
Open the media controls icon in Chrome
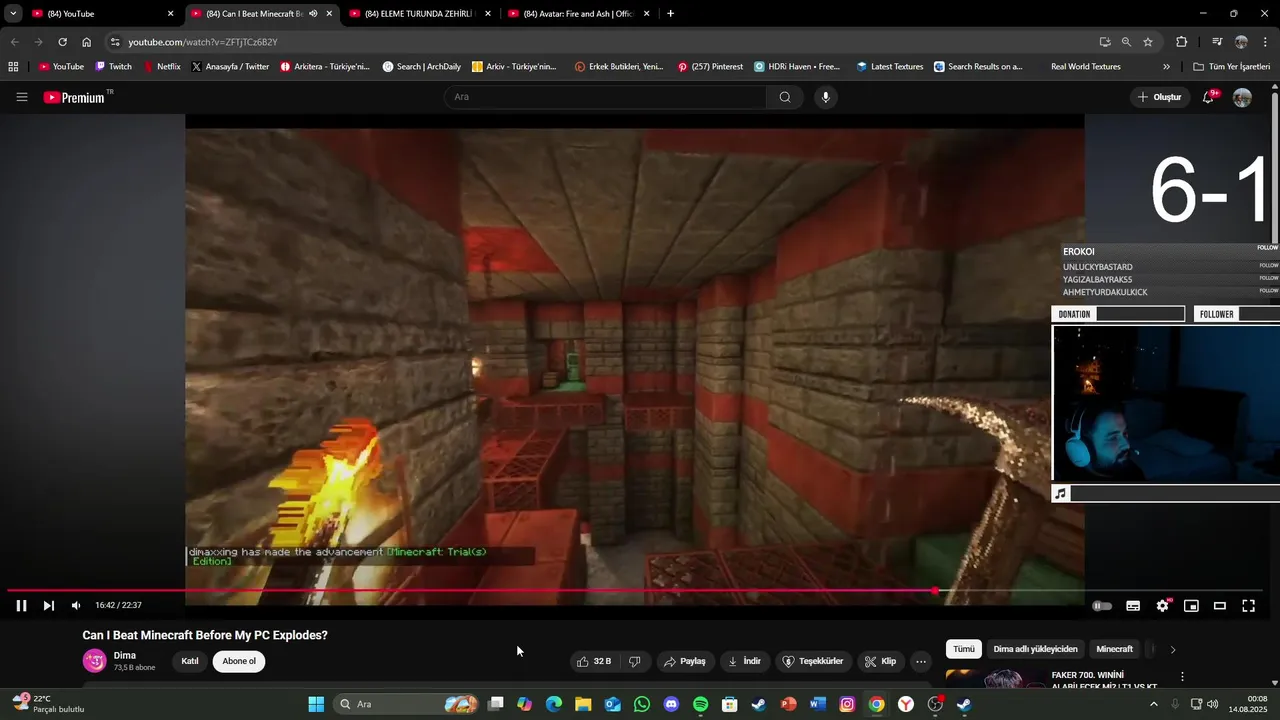click(1217, 42)
